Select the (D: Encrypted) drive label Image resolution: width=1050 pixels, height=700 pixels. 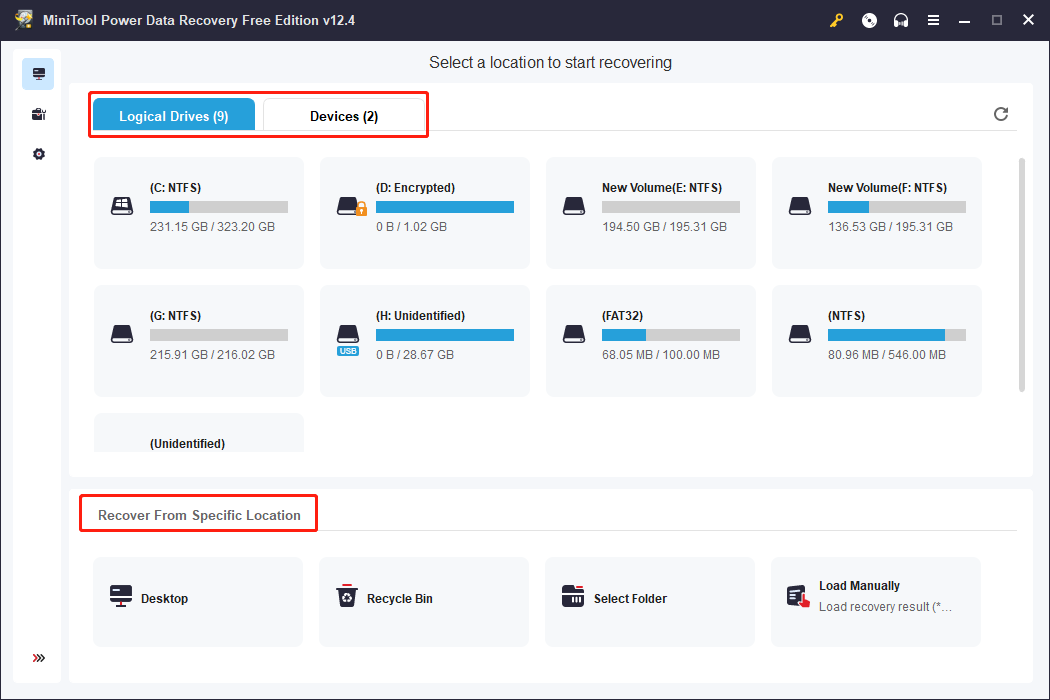pos(415,188)
